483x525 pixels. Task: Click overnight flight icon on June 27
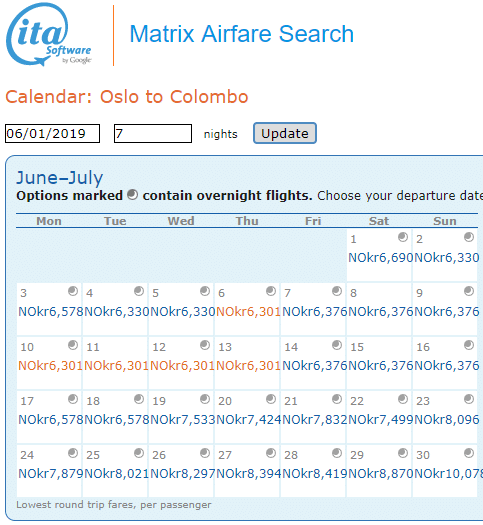271,453
